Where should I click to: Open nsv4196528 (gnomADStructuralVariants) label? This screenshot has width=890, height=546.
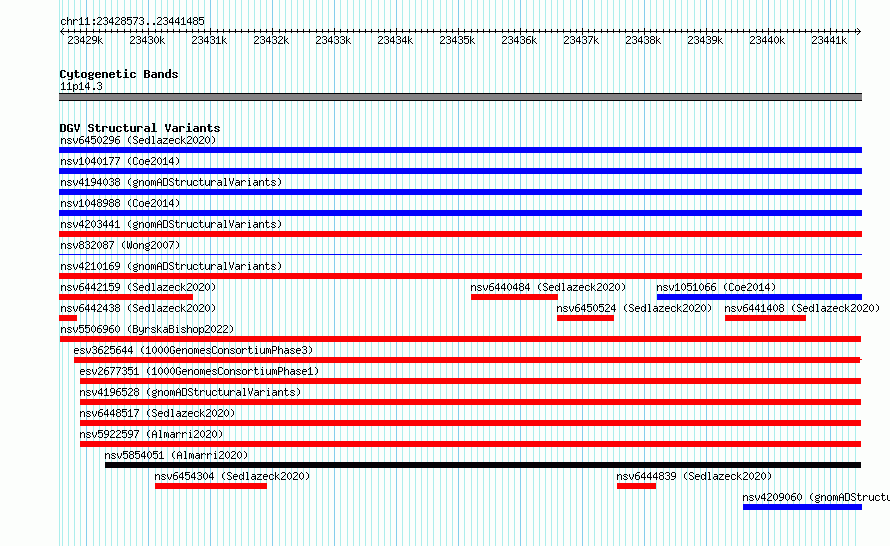click(x=190, y=392)
